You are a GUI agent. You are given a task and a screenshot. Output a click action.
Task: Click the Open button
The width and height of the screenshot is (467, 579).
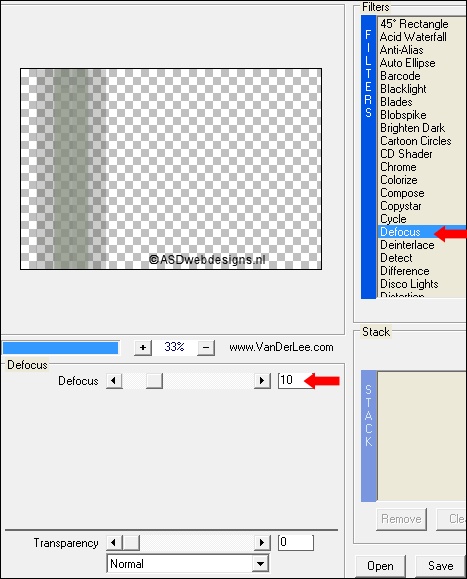point(380,566)
